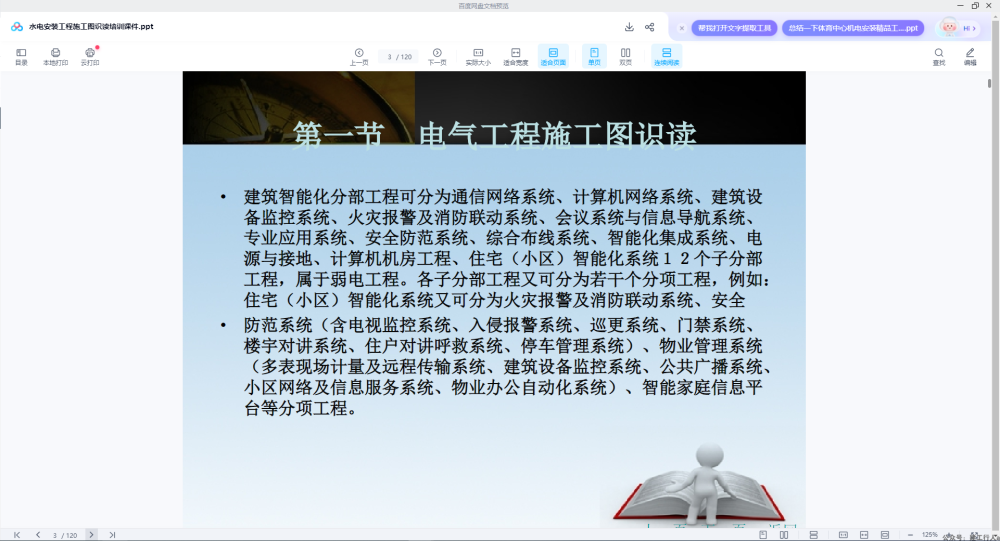The height and width of the screenshot is (541, 1000).
Task: Toggle 连续阅读 continuous reading mode
Action: coord(666,56)
